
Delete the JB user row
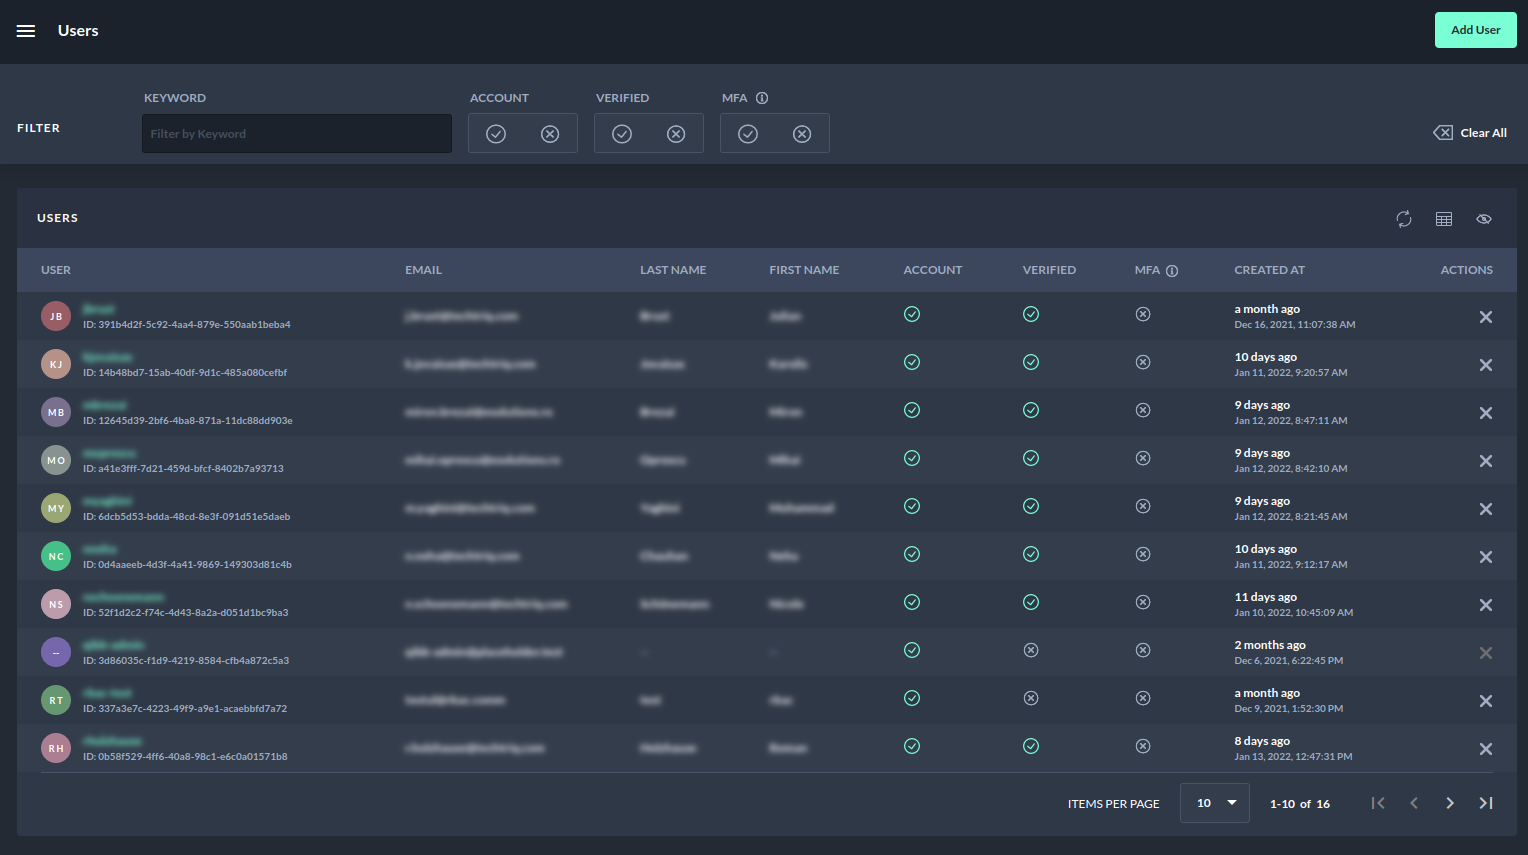[x=1486, y=317]
